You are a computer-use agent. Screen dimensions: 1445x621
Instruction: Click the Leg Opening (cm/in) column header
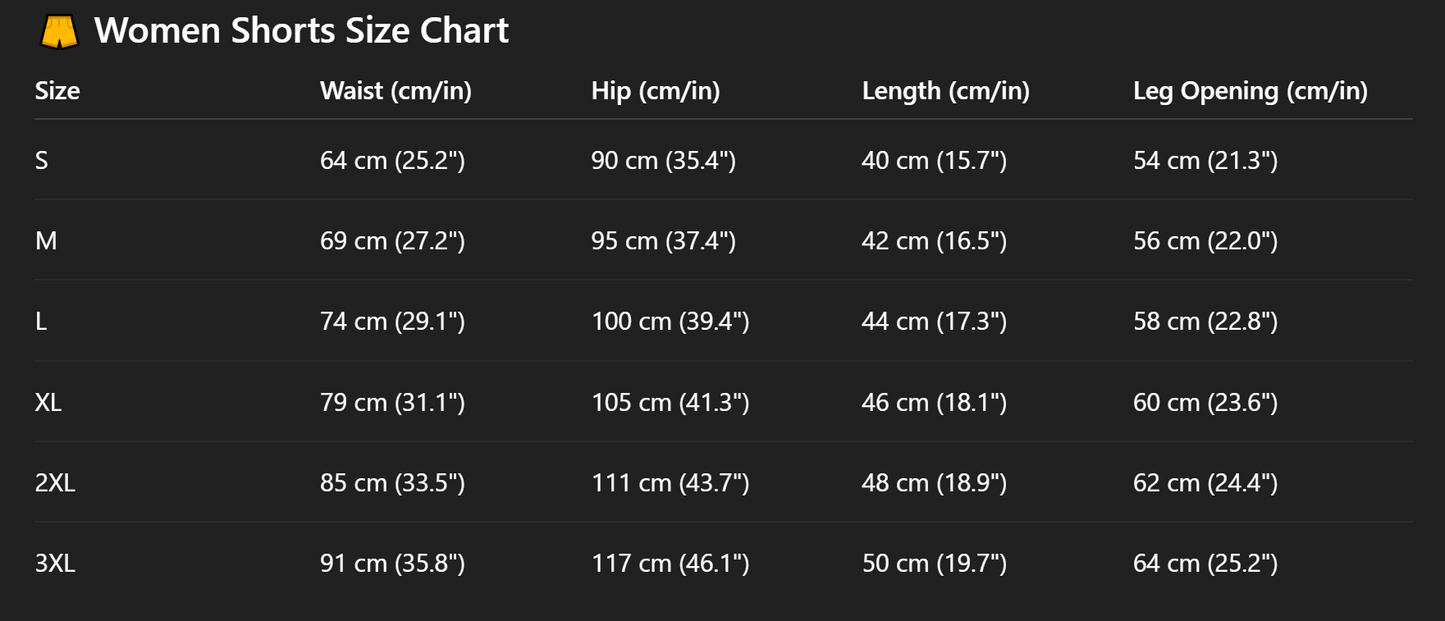[x=1250, y=91]
